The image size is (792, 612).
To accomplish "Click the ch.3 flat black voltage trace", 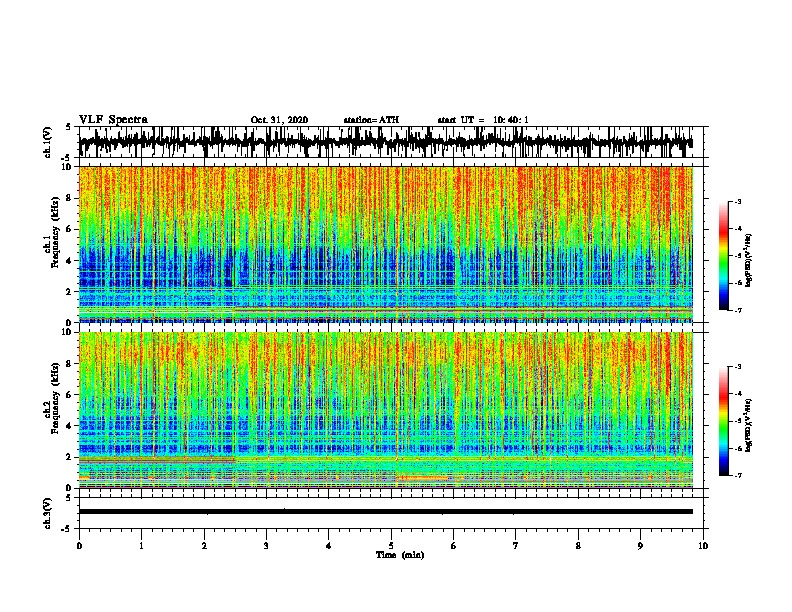I will coord(385,512).
